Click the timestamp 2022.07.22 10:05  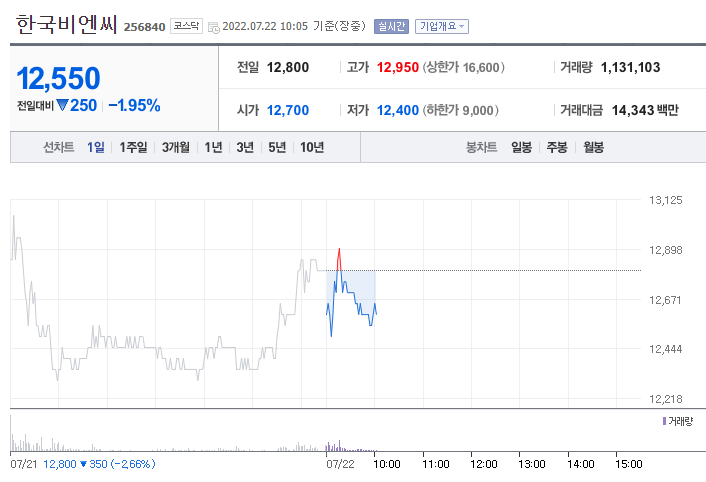[265, 26]
